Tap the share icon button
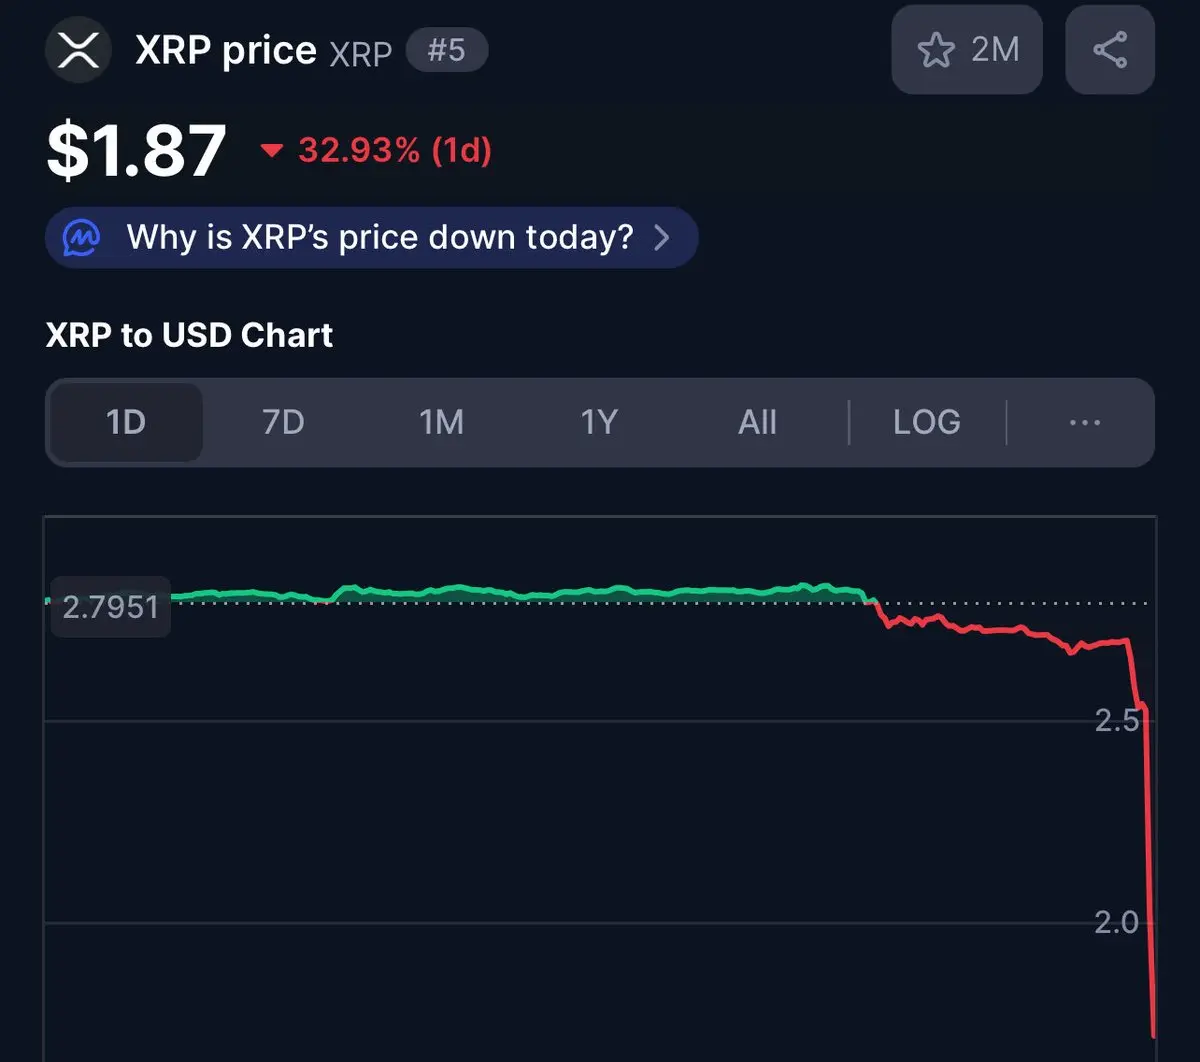The image size is (1200, 1062). [1110, 50]
